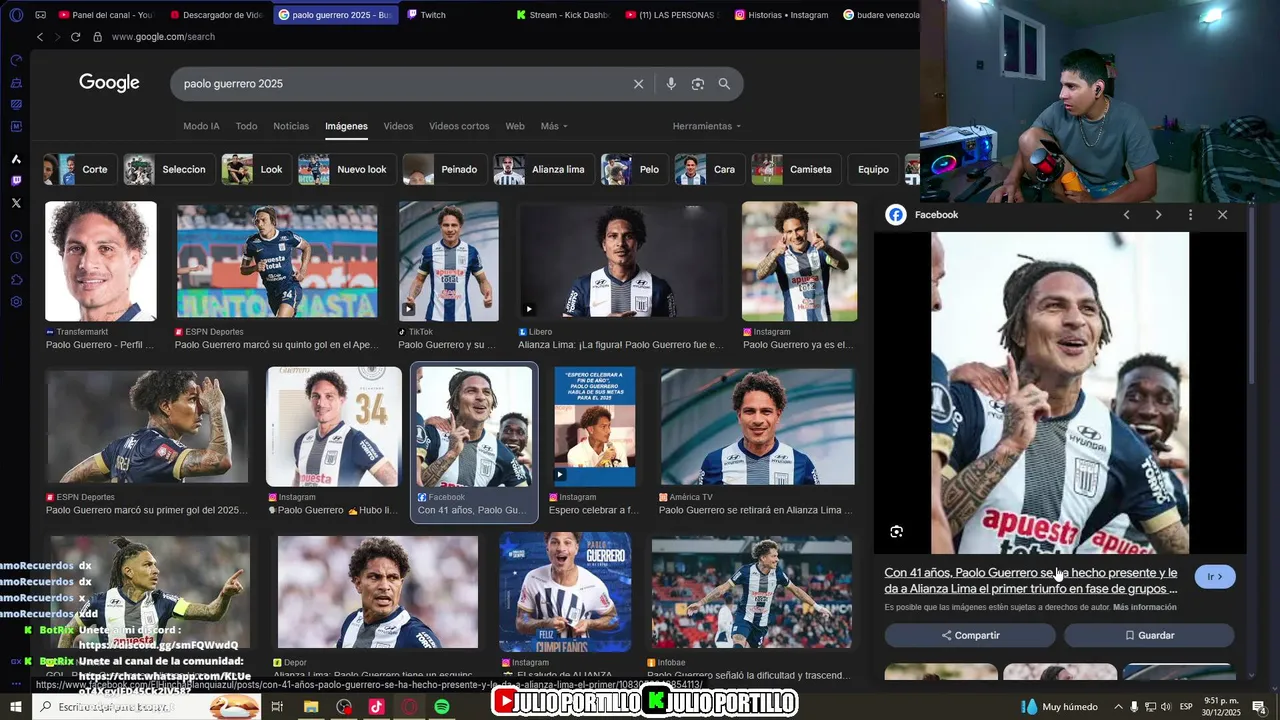Expand the Más dropdown
This screenshot has height=720, width=1280.
click(554, 126)
